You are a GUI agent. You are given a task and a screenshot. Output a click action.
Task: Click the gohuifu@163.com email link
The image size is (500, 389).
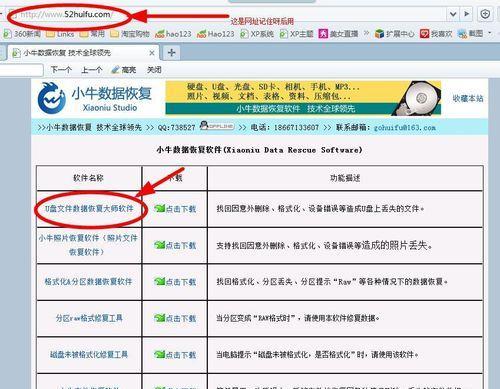point(405,128)
